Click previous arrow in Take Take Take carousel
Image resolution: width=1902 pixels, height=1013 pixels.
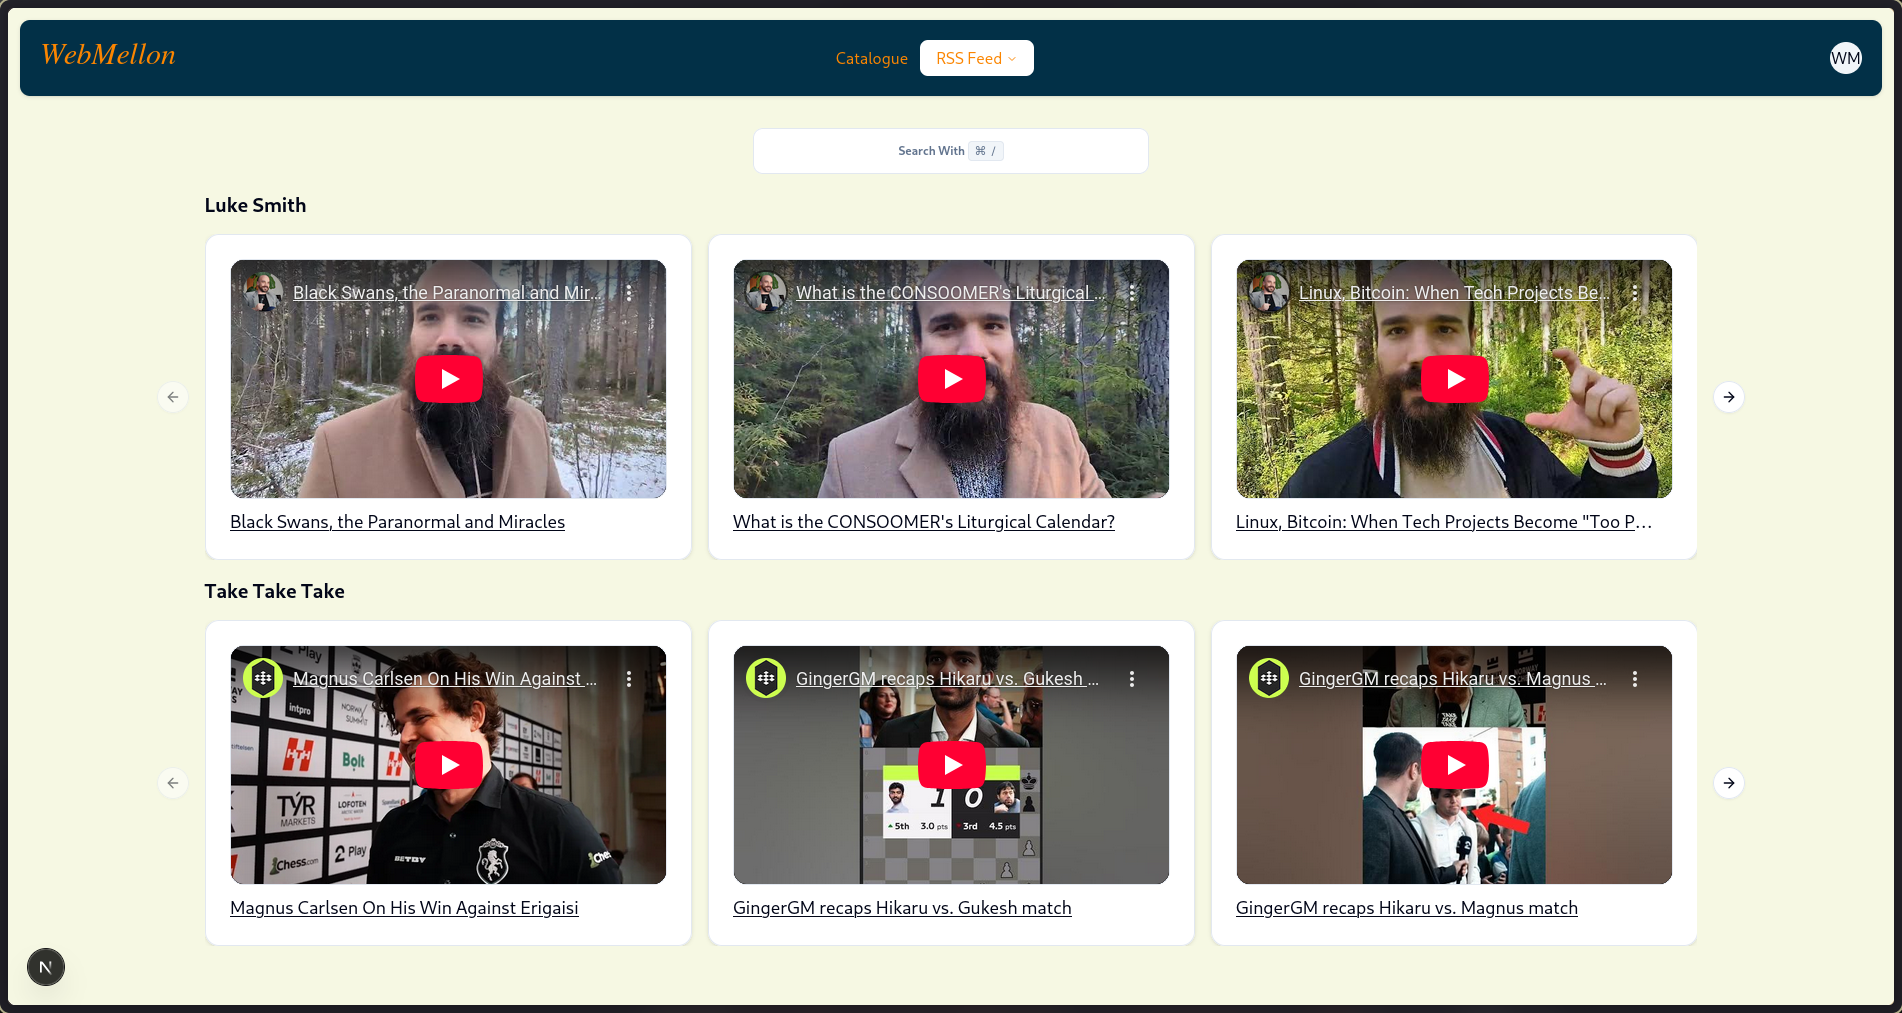coord(173,783)
